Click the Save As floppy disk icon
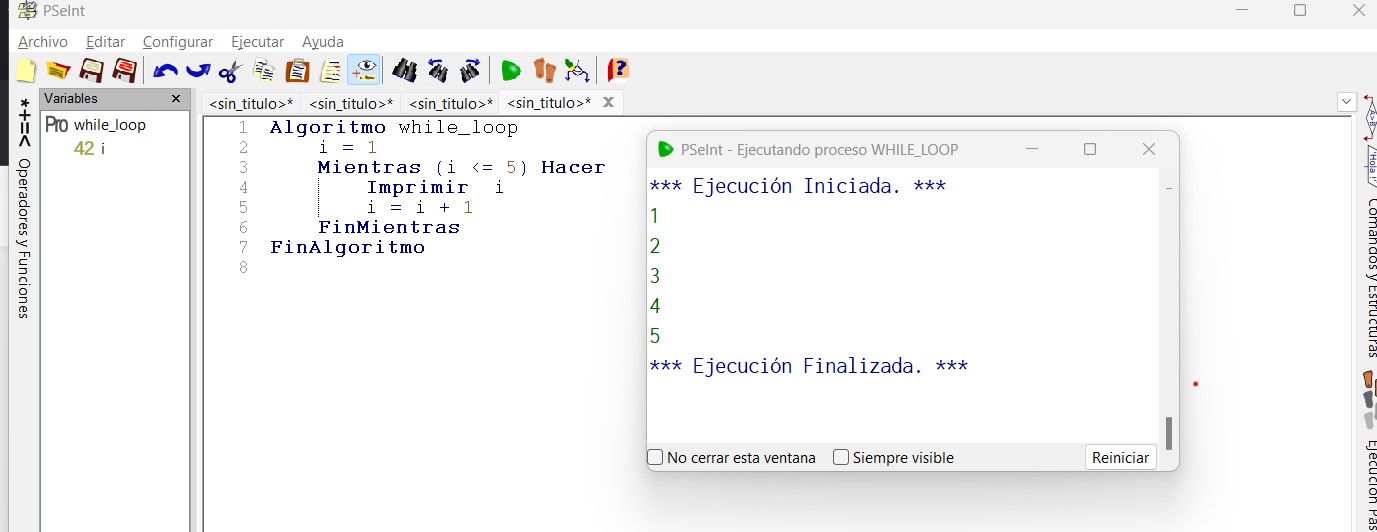Image resolution: width=1377 pixels, height=532 pixels. [x=125, y=71]
